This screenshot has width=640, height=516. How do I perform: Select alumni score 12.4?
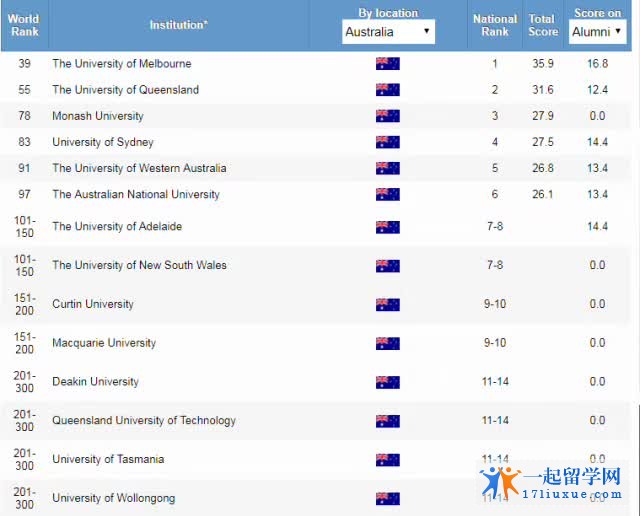[x=598, y=90]
